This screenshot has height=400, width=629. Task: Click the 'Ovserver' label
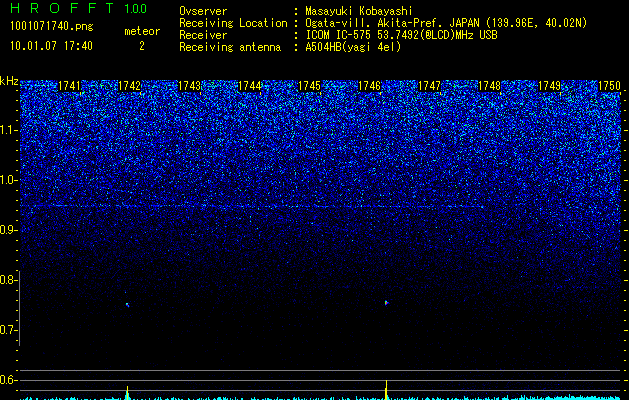tap(203, 11)
